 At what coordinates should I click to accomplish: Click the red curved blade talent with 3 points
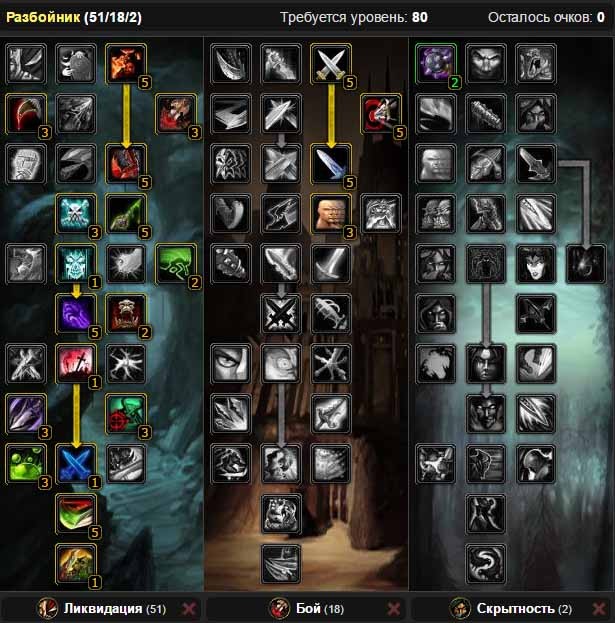26,114
